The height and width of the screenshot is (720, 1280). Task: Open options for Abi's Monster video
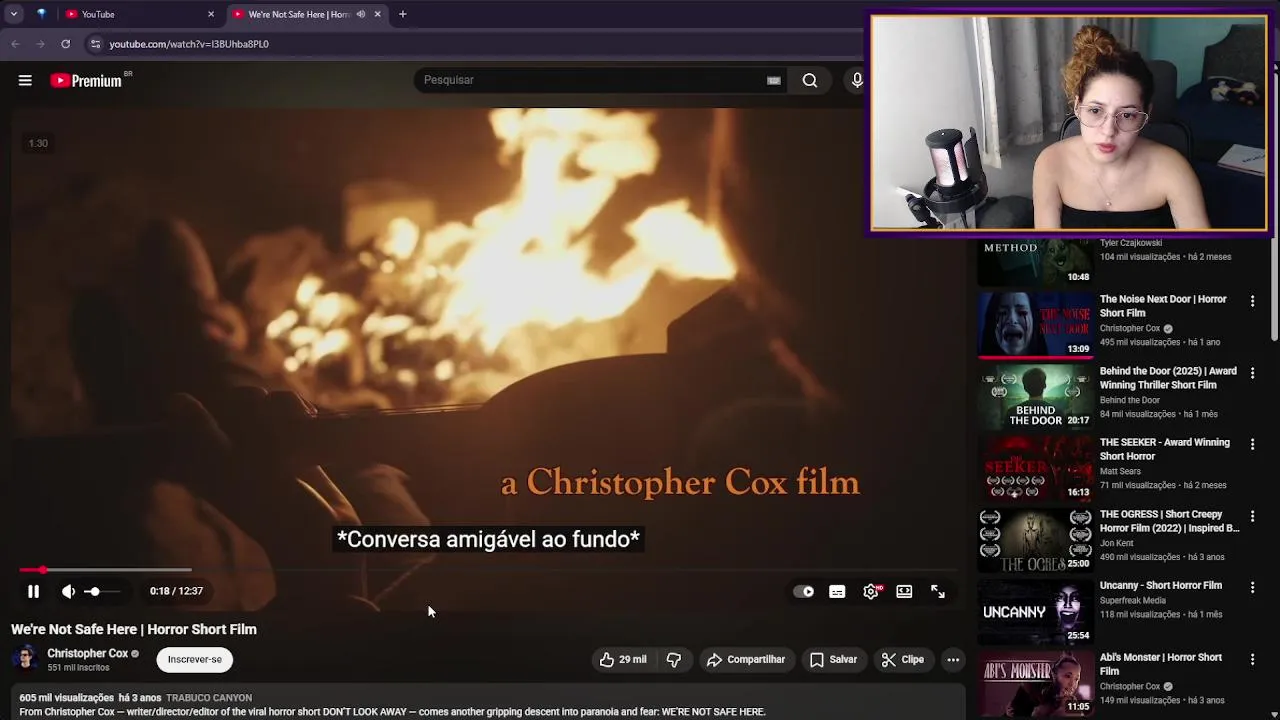[x=1252, y=659]
